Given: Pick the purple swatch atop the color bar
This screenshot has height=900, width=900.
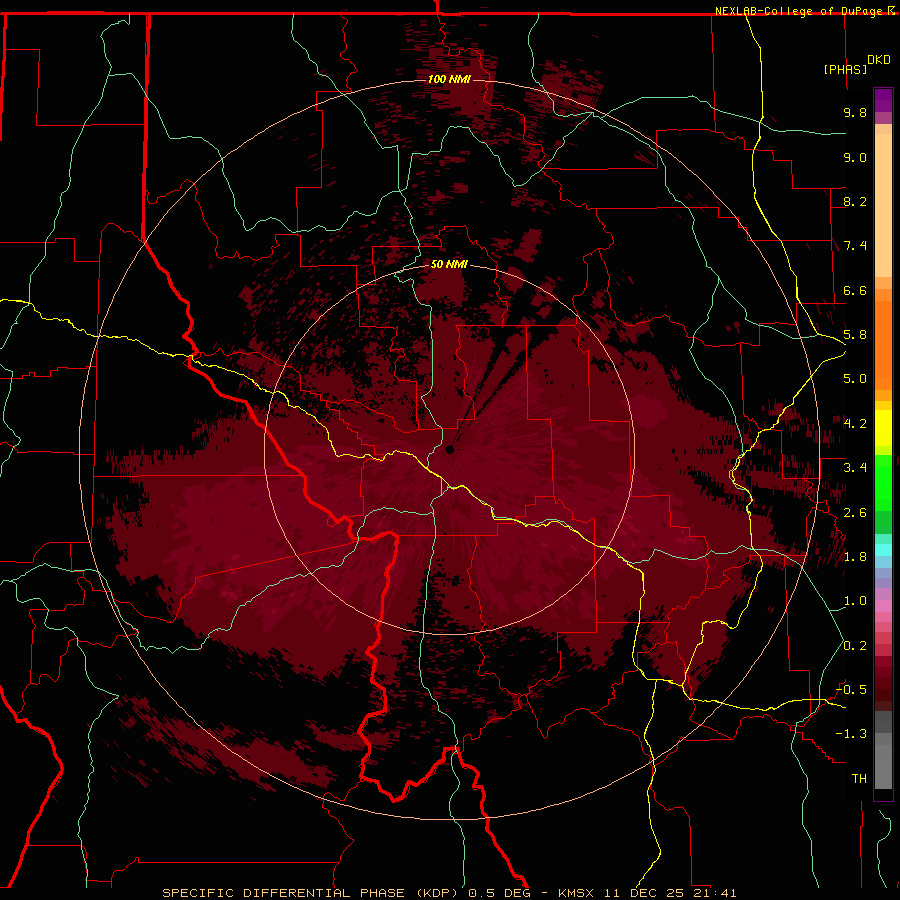Looking at the screenshot, I should [x=883, y=100].
